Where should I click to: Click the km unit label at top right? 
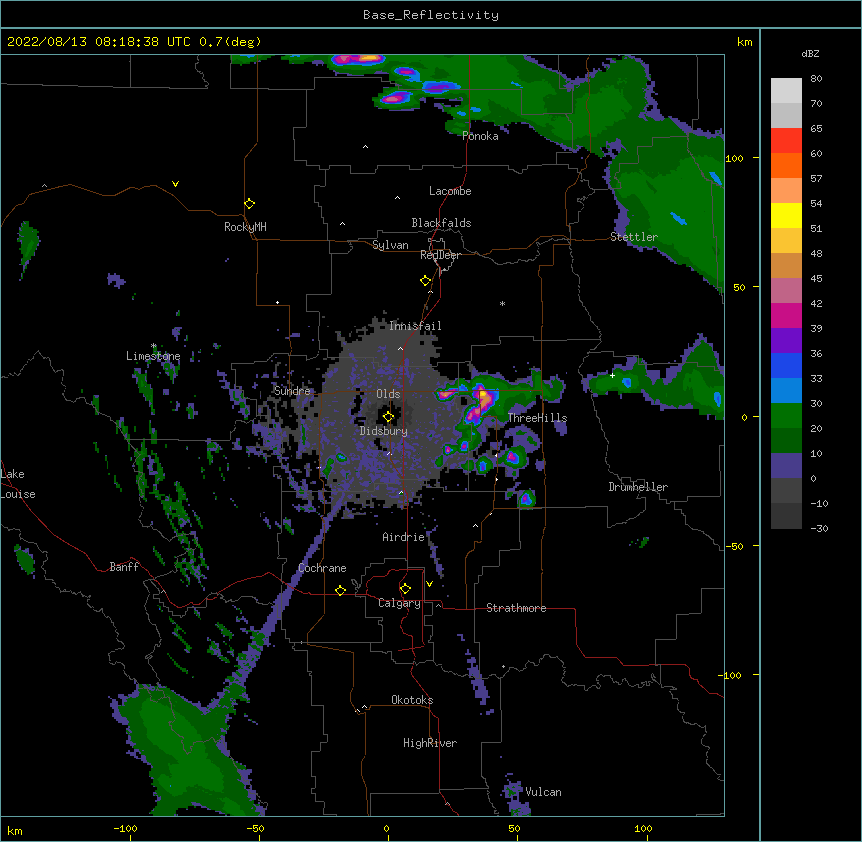pyautogui.click(x=744, y=42)
